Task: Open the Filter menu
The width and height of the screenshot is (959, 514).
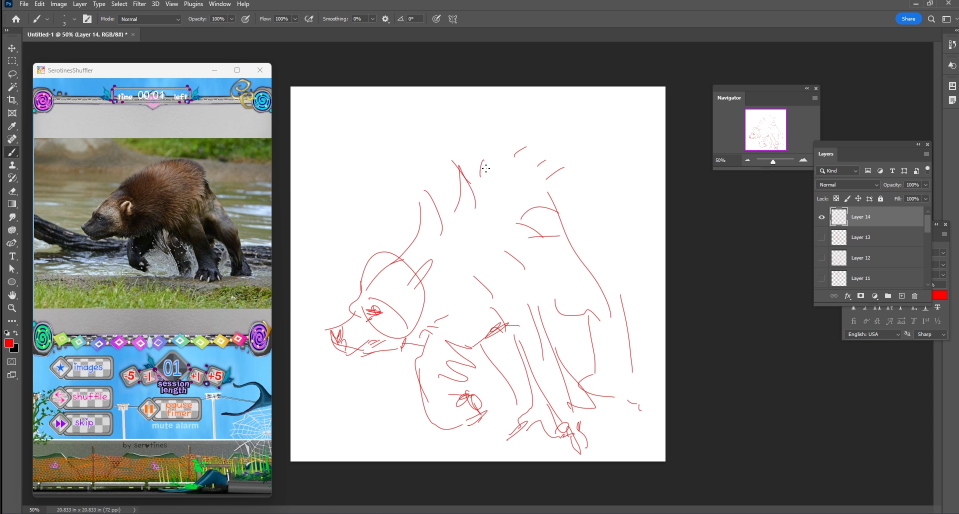Action: tap(139, 4)
